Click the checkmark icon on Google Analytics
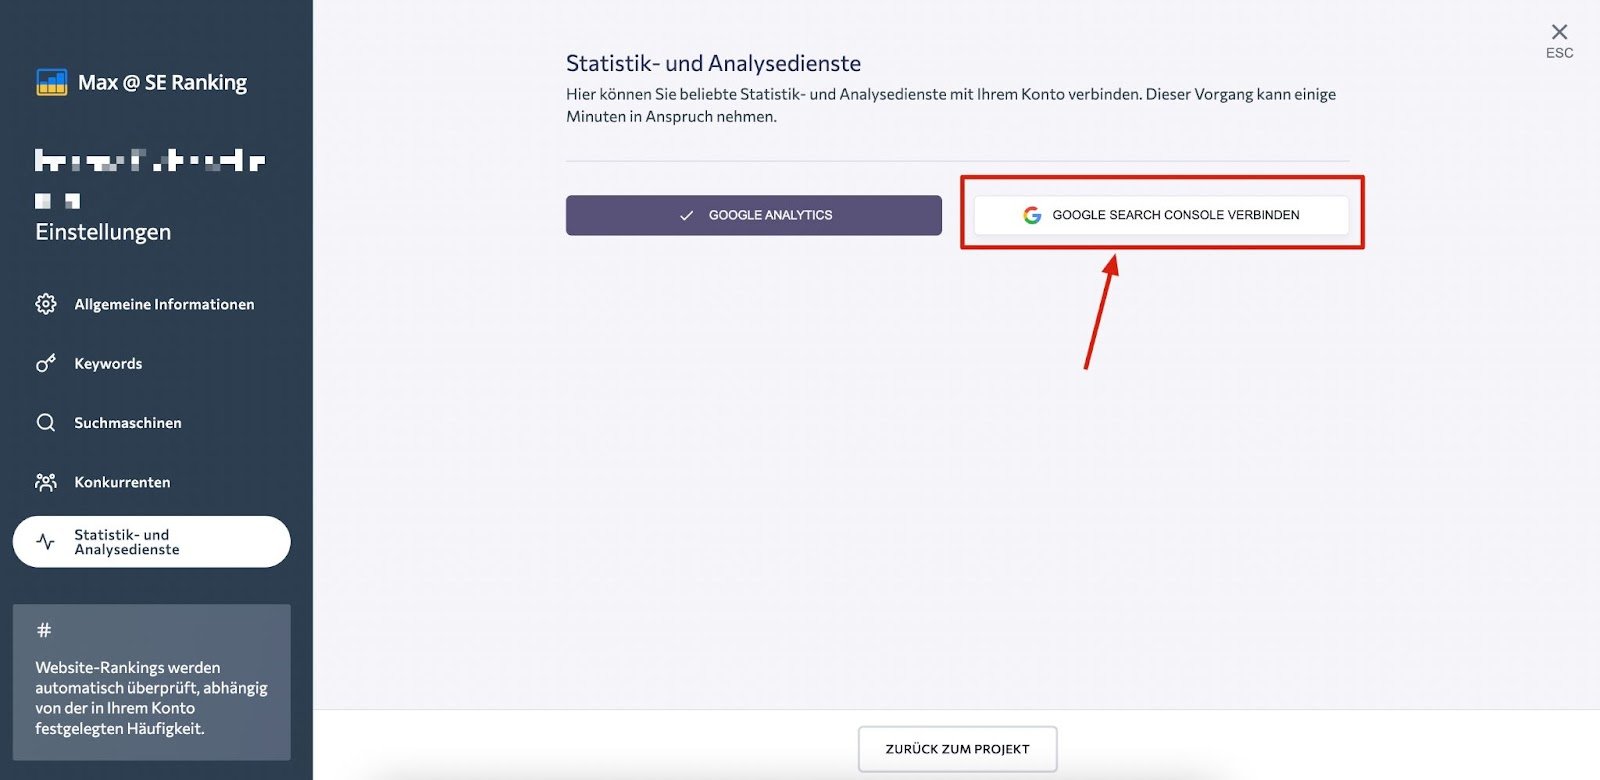 click(686, 215)
